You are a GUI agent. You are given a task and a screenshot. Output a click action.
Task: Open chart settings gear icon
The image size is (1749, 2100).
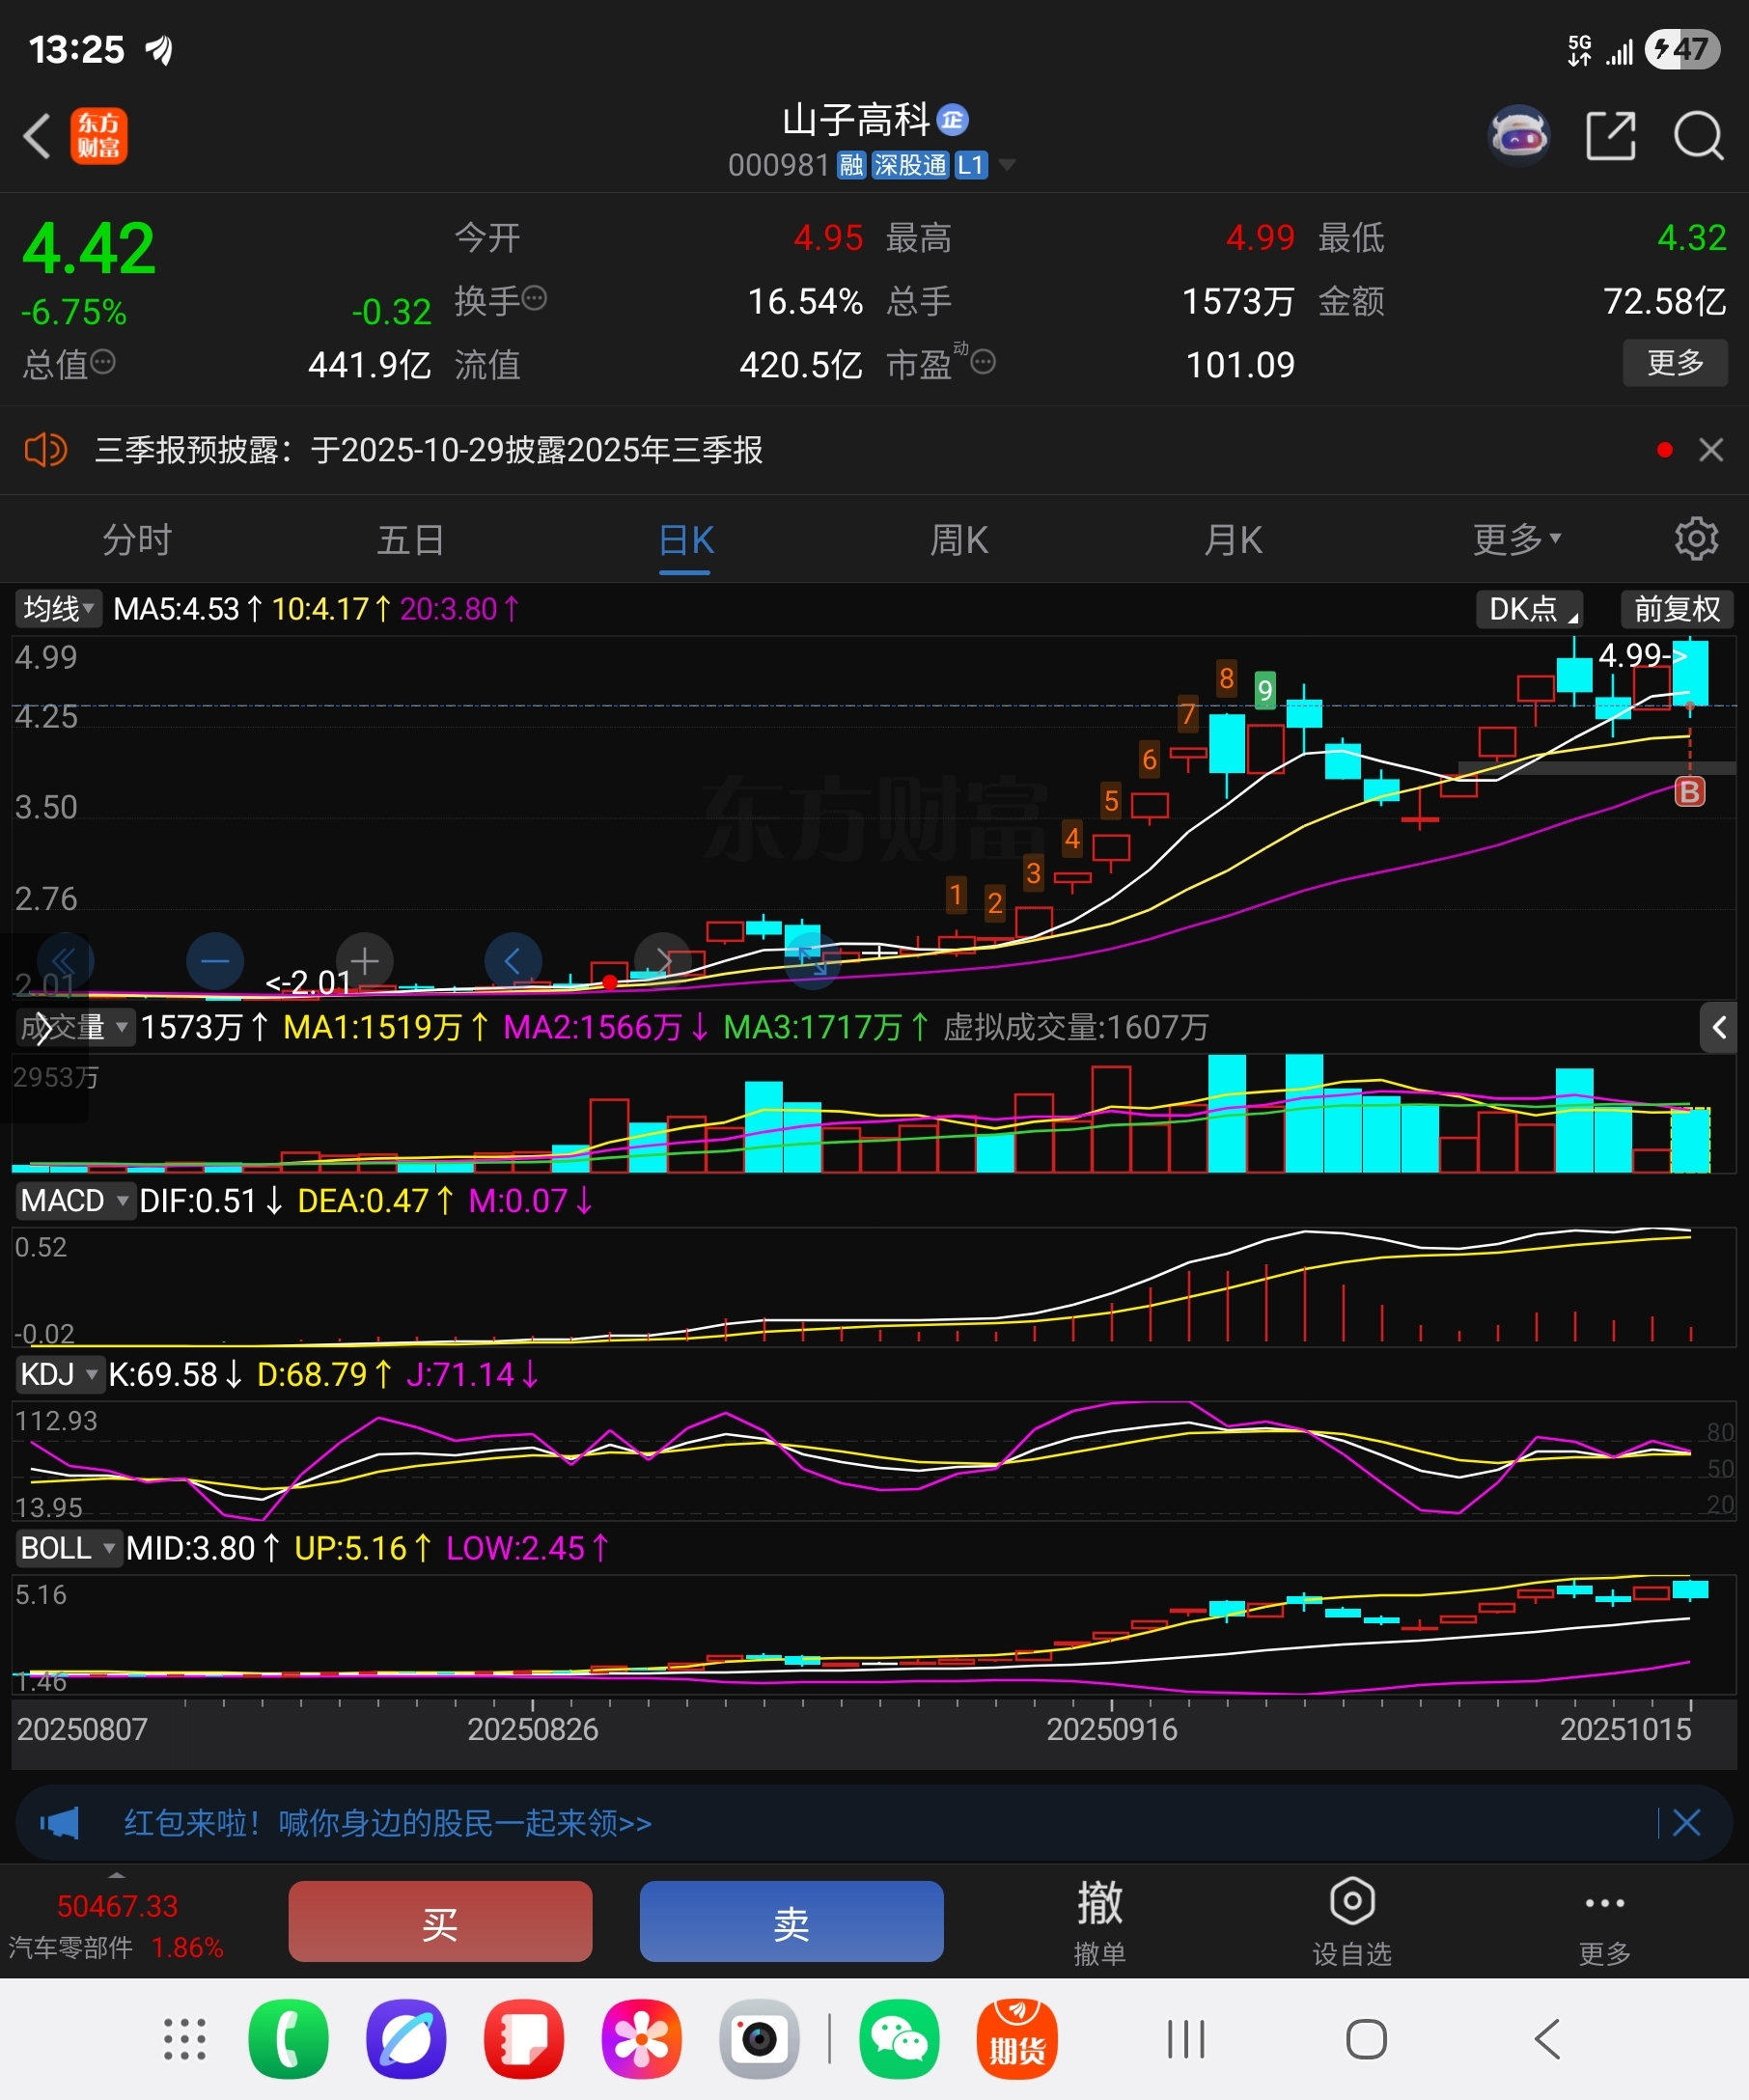click(1696, 539)
